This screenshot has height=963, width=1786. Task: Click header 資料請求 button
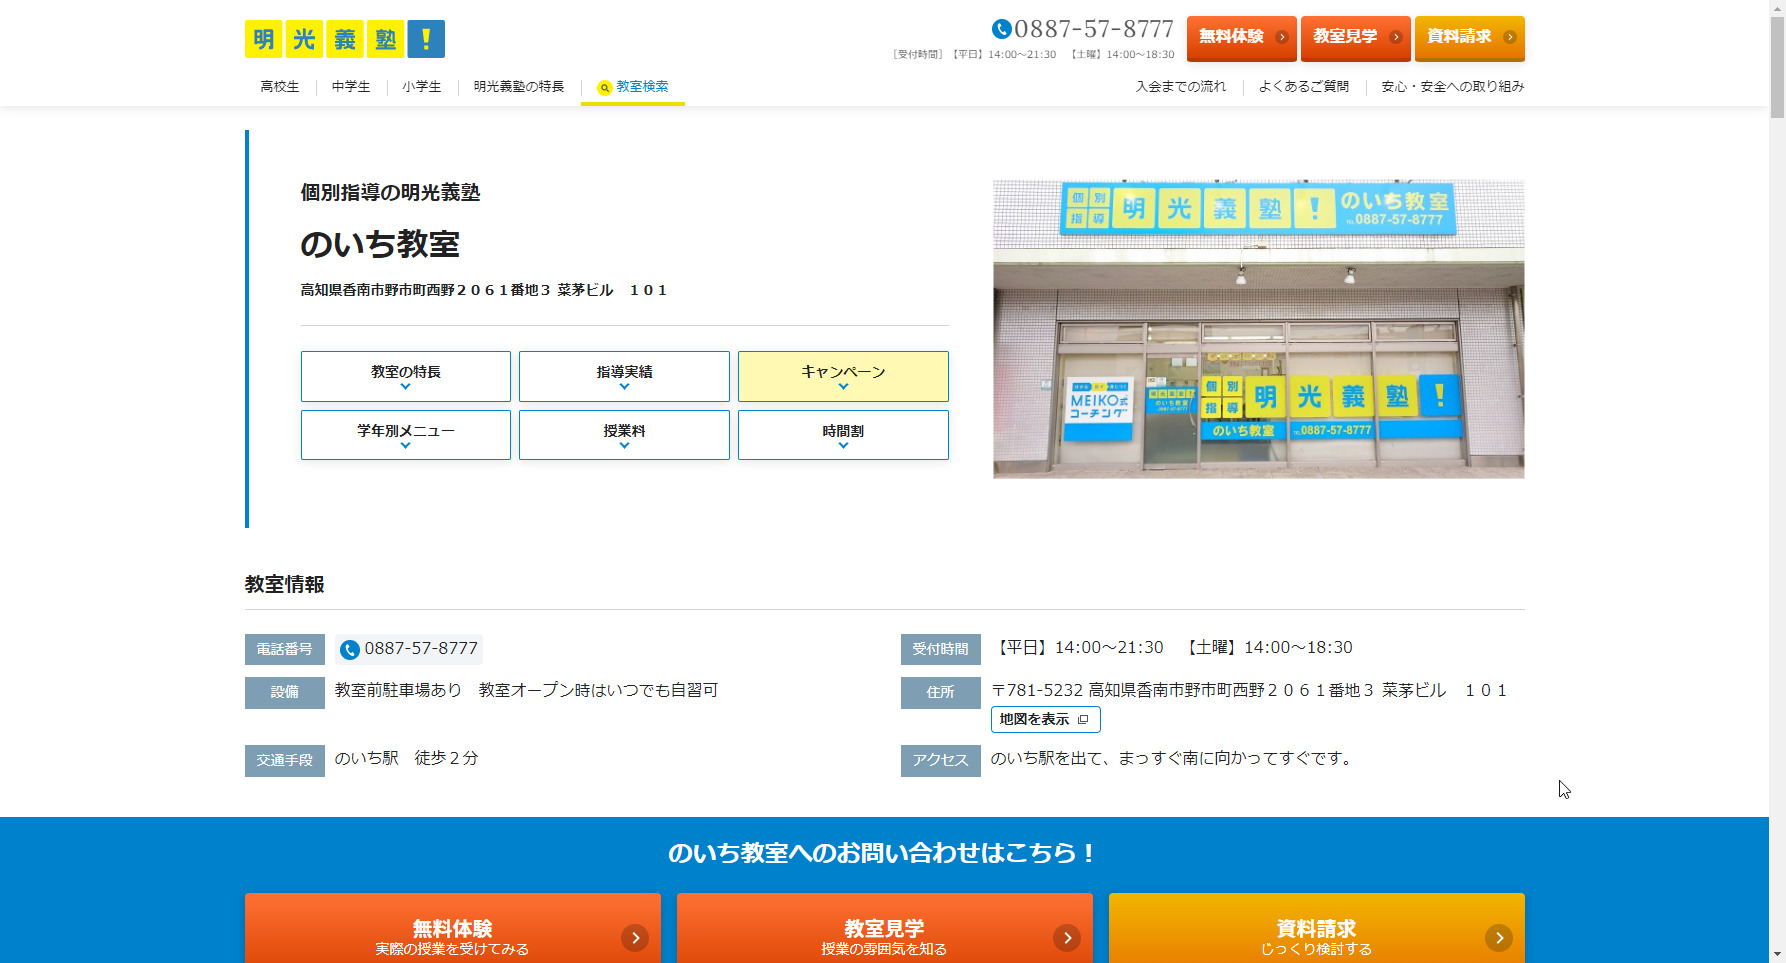coord(1470,38)
